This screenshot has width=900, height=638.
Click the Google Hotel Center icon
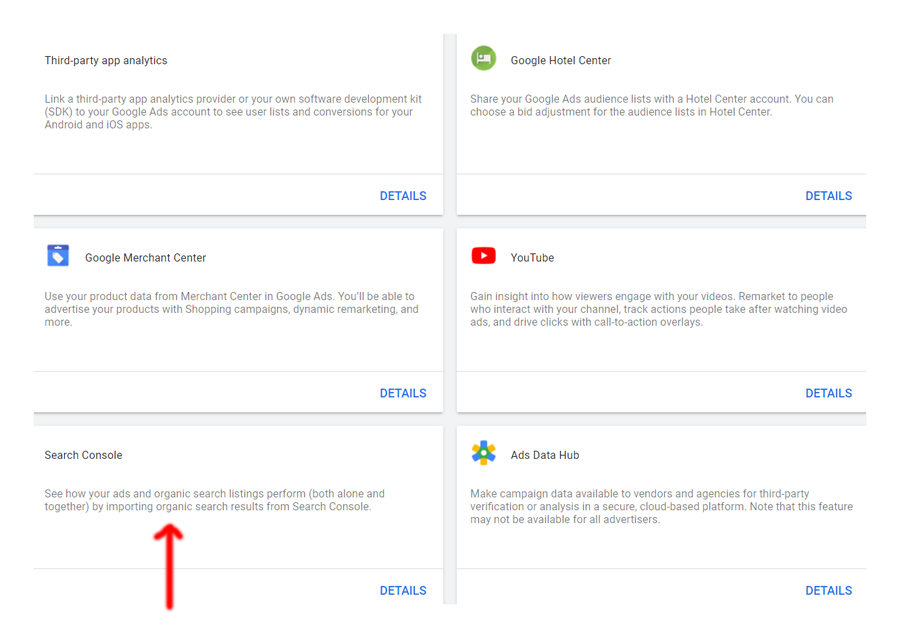click(x=483, y=58)
